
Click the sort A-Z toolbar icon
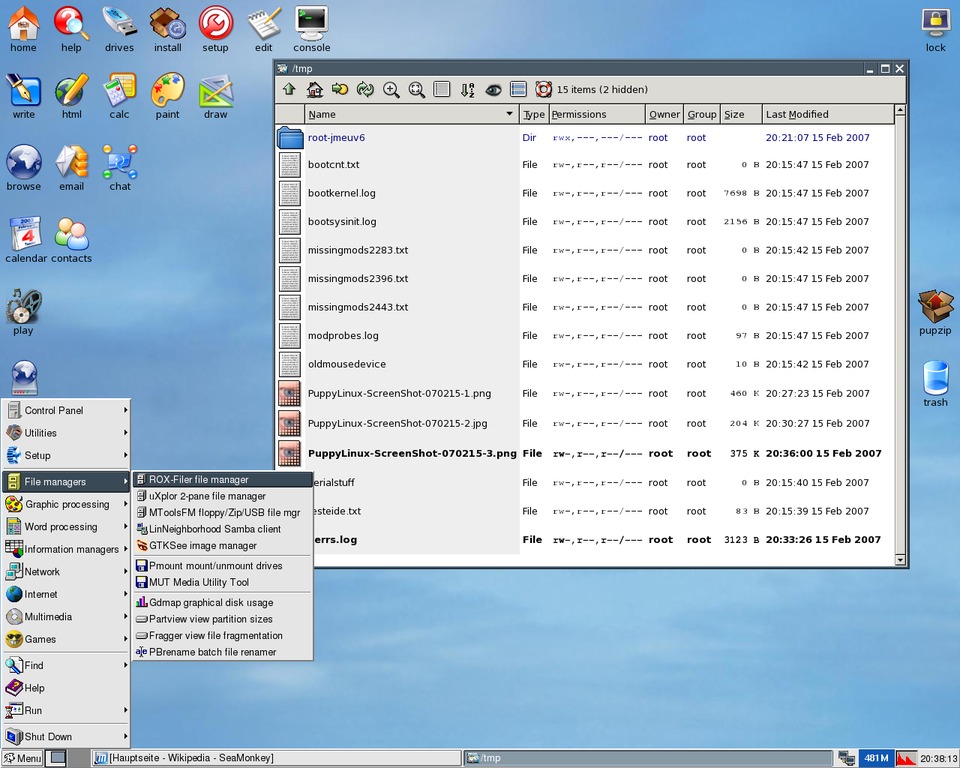point(467,90)
